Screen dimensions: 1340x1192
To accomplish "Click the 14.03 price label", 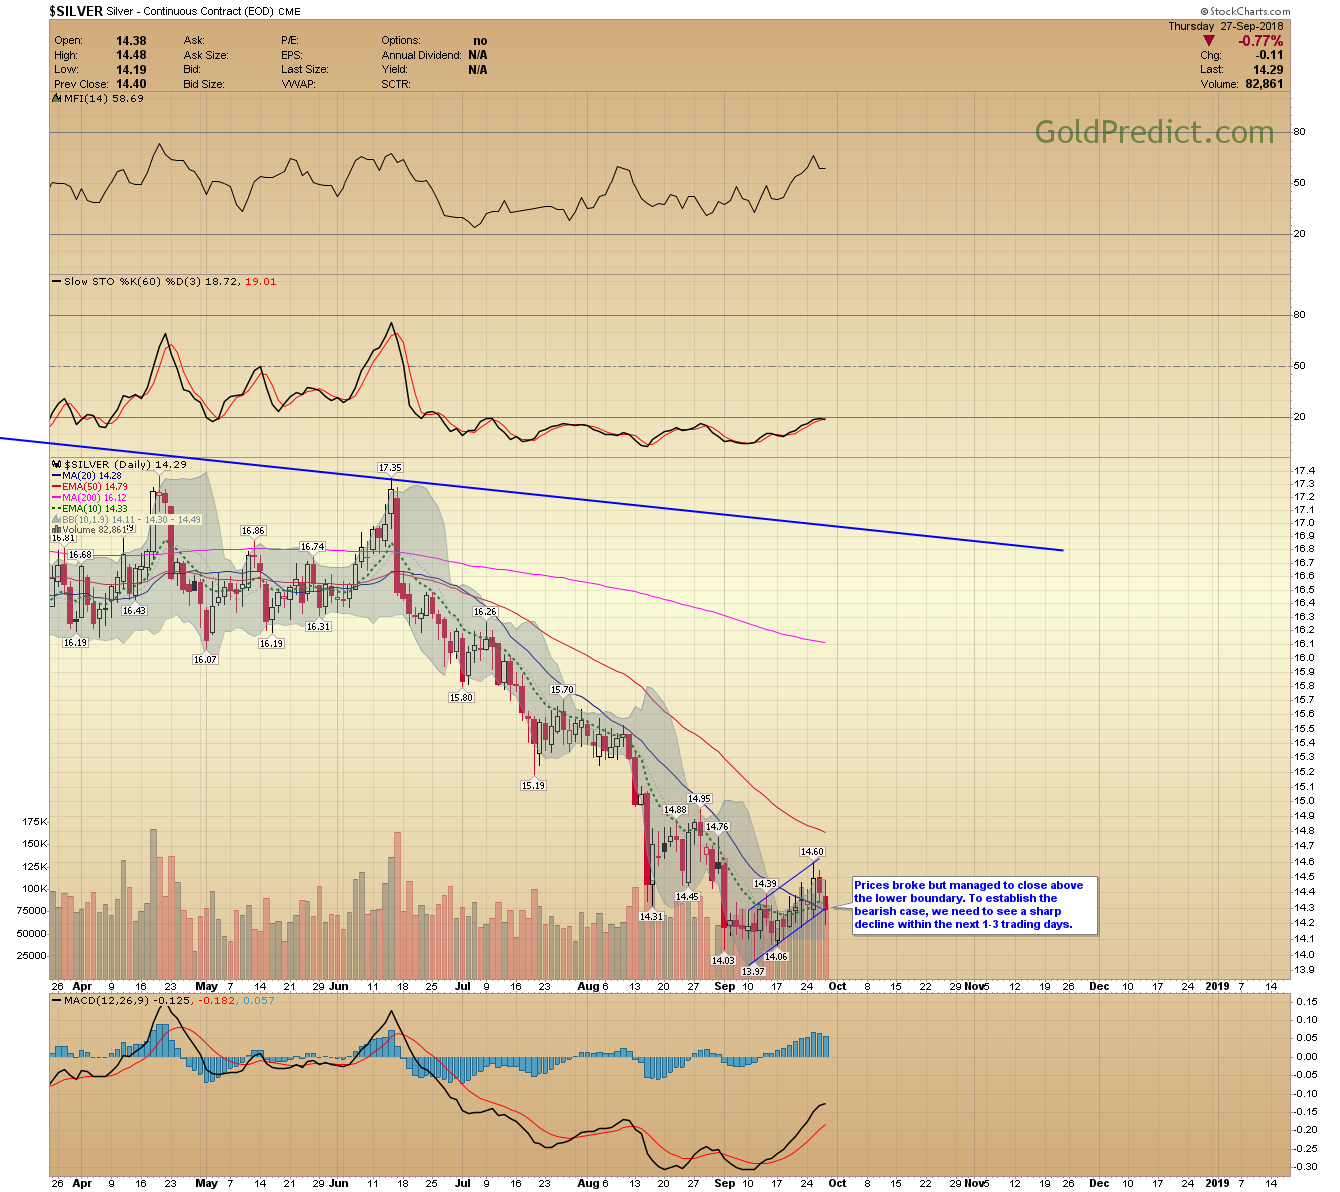I will (723, 961).
